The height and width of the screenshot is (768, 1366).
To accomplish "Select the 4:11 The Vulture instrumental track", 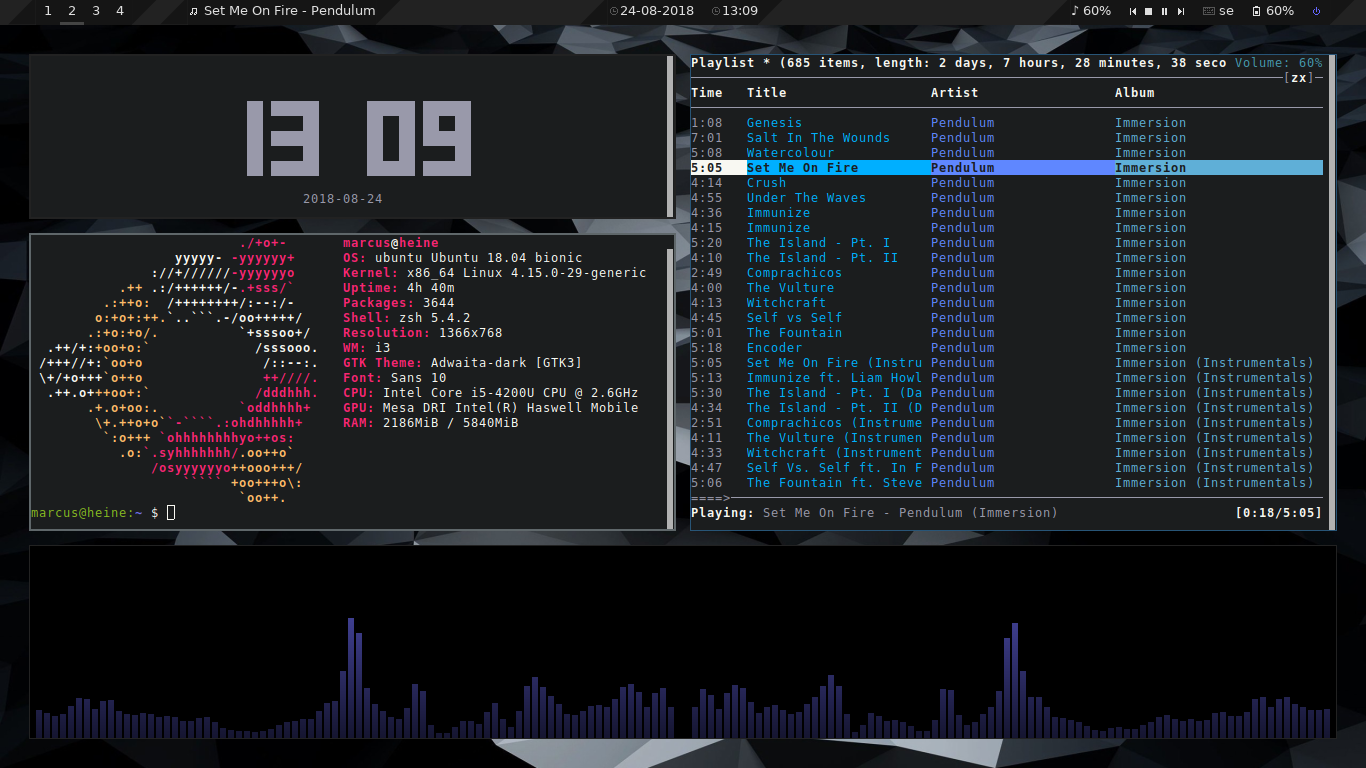I will [x=1006, y=438].
